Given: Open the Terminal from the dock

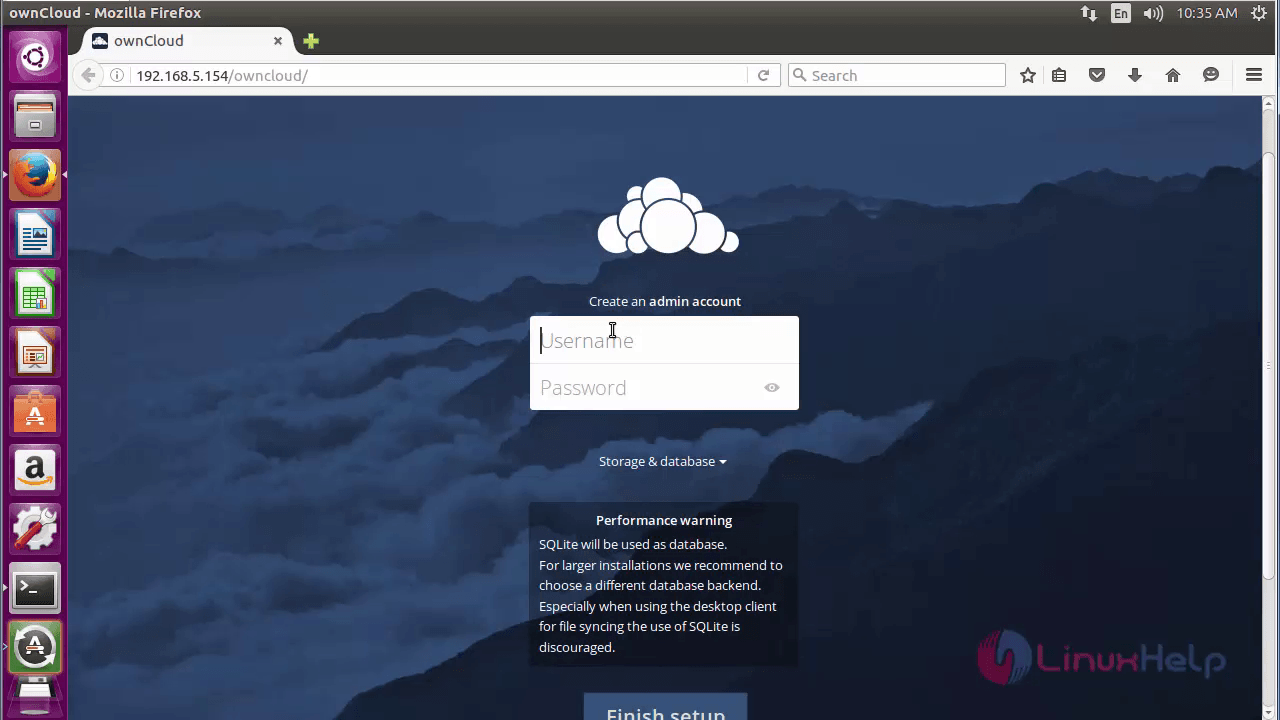Looking at the screenshot, I should pyautogui.click(x=35, y=588).
